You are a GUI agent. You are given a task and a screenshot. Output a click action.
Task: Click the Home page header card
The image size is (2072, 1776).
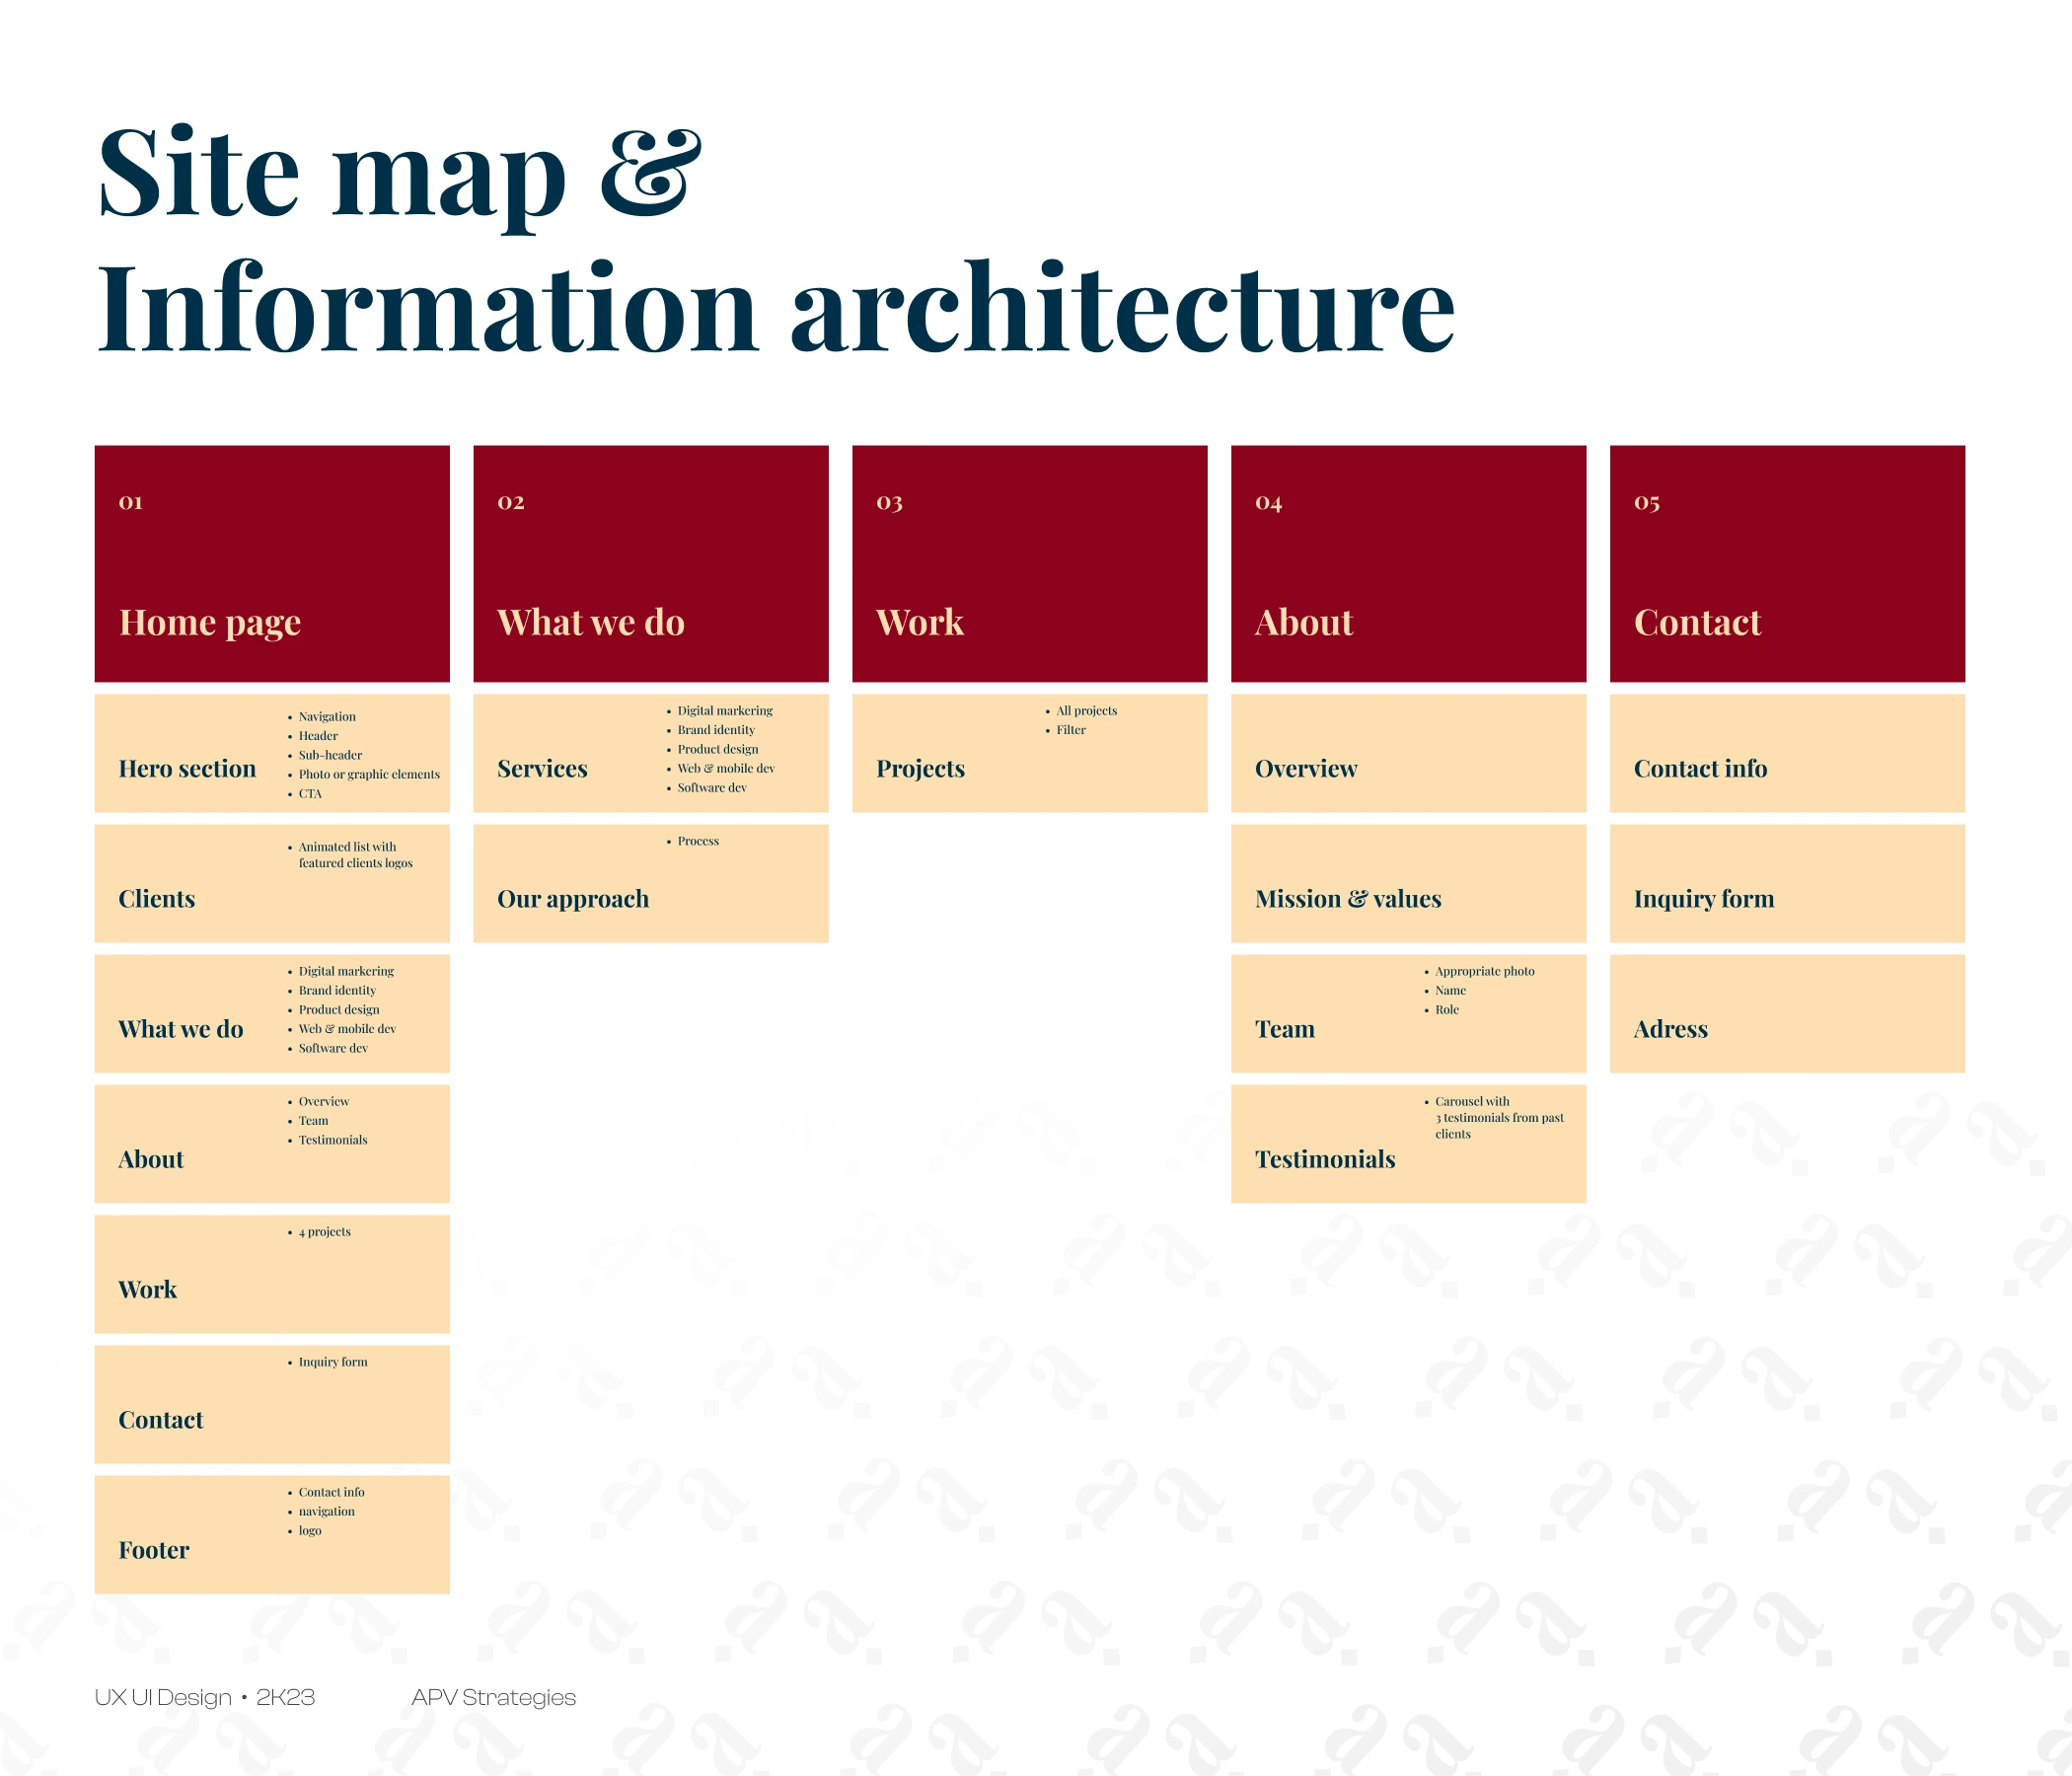pos(271,563)
